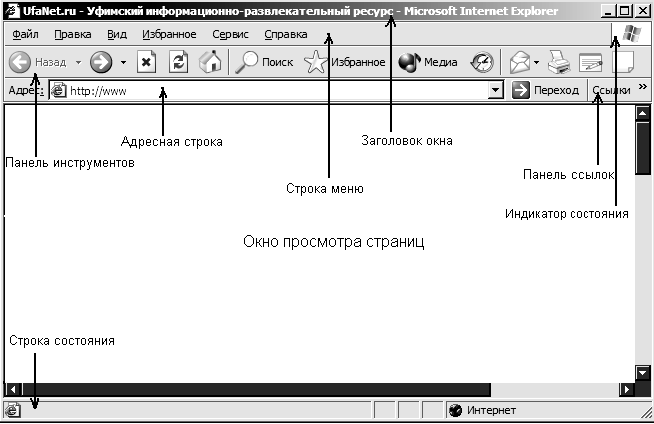Maximize the Internet Explorer window

(624, 10)
